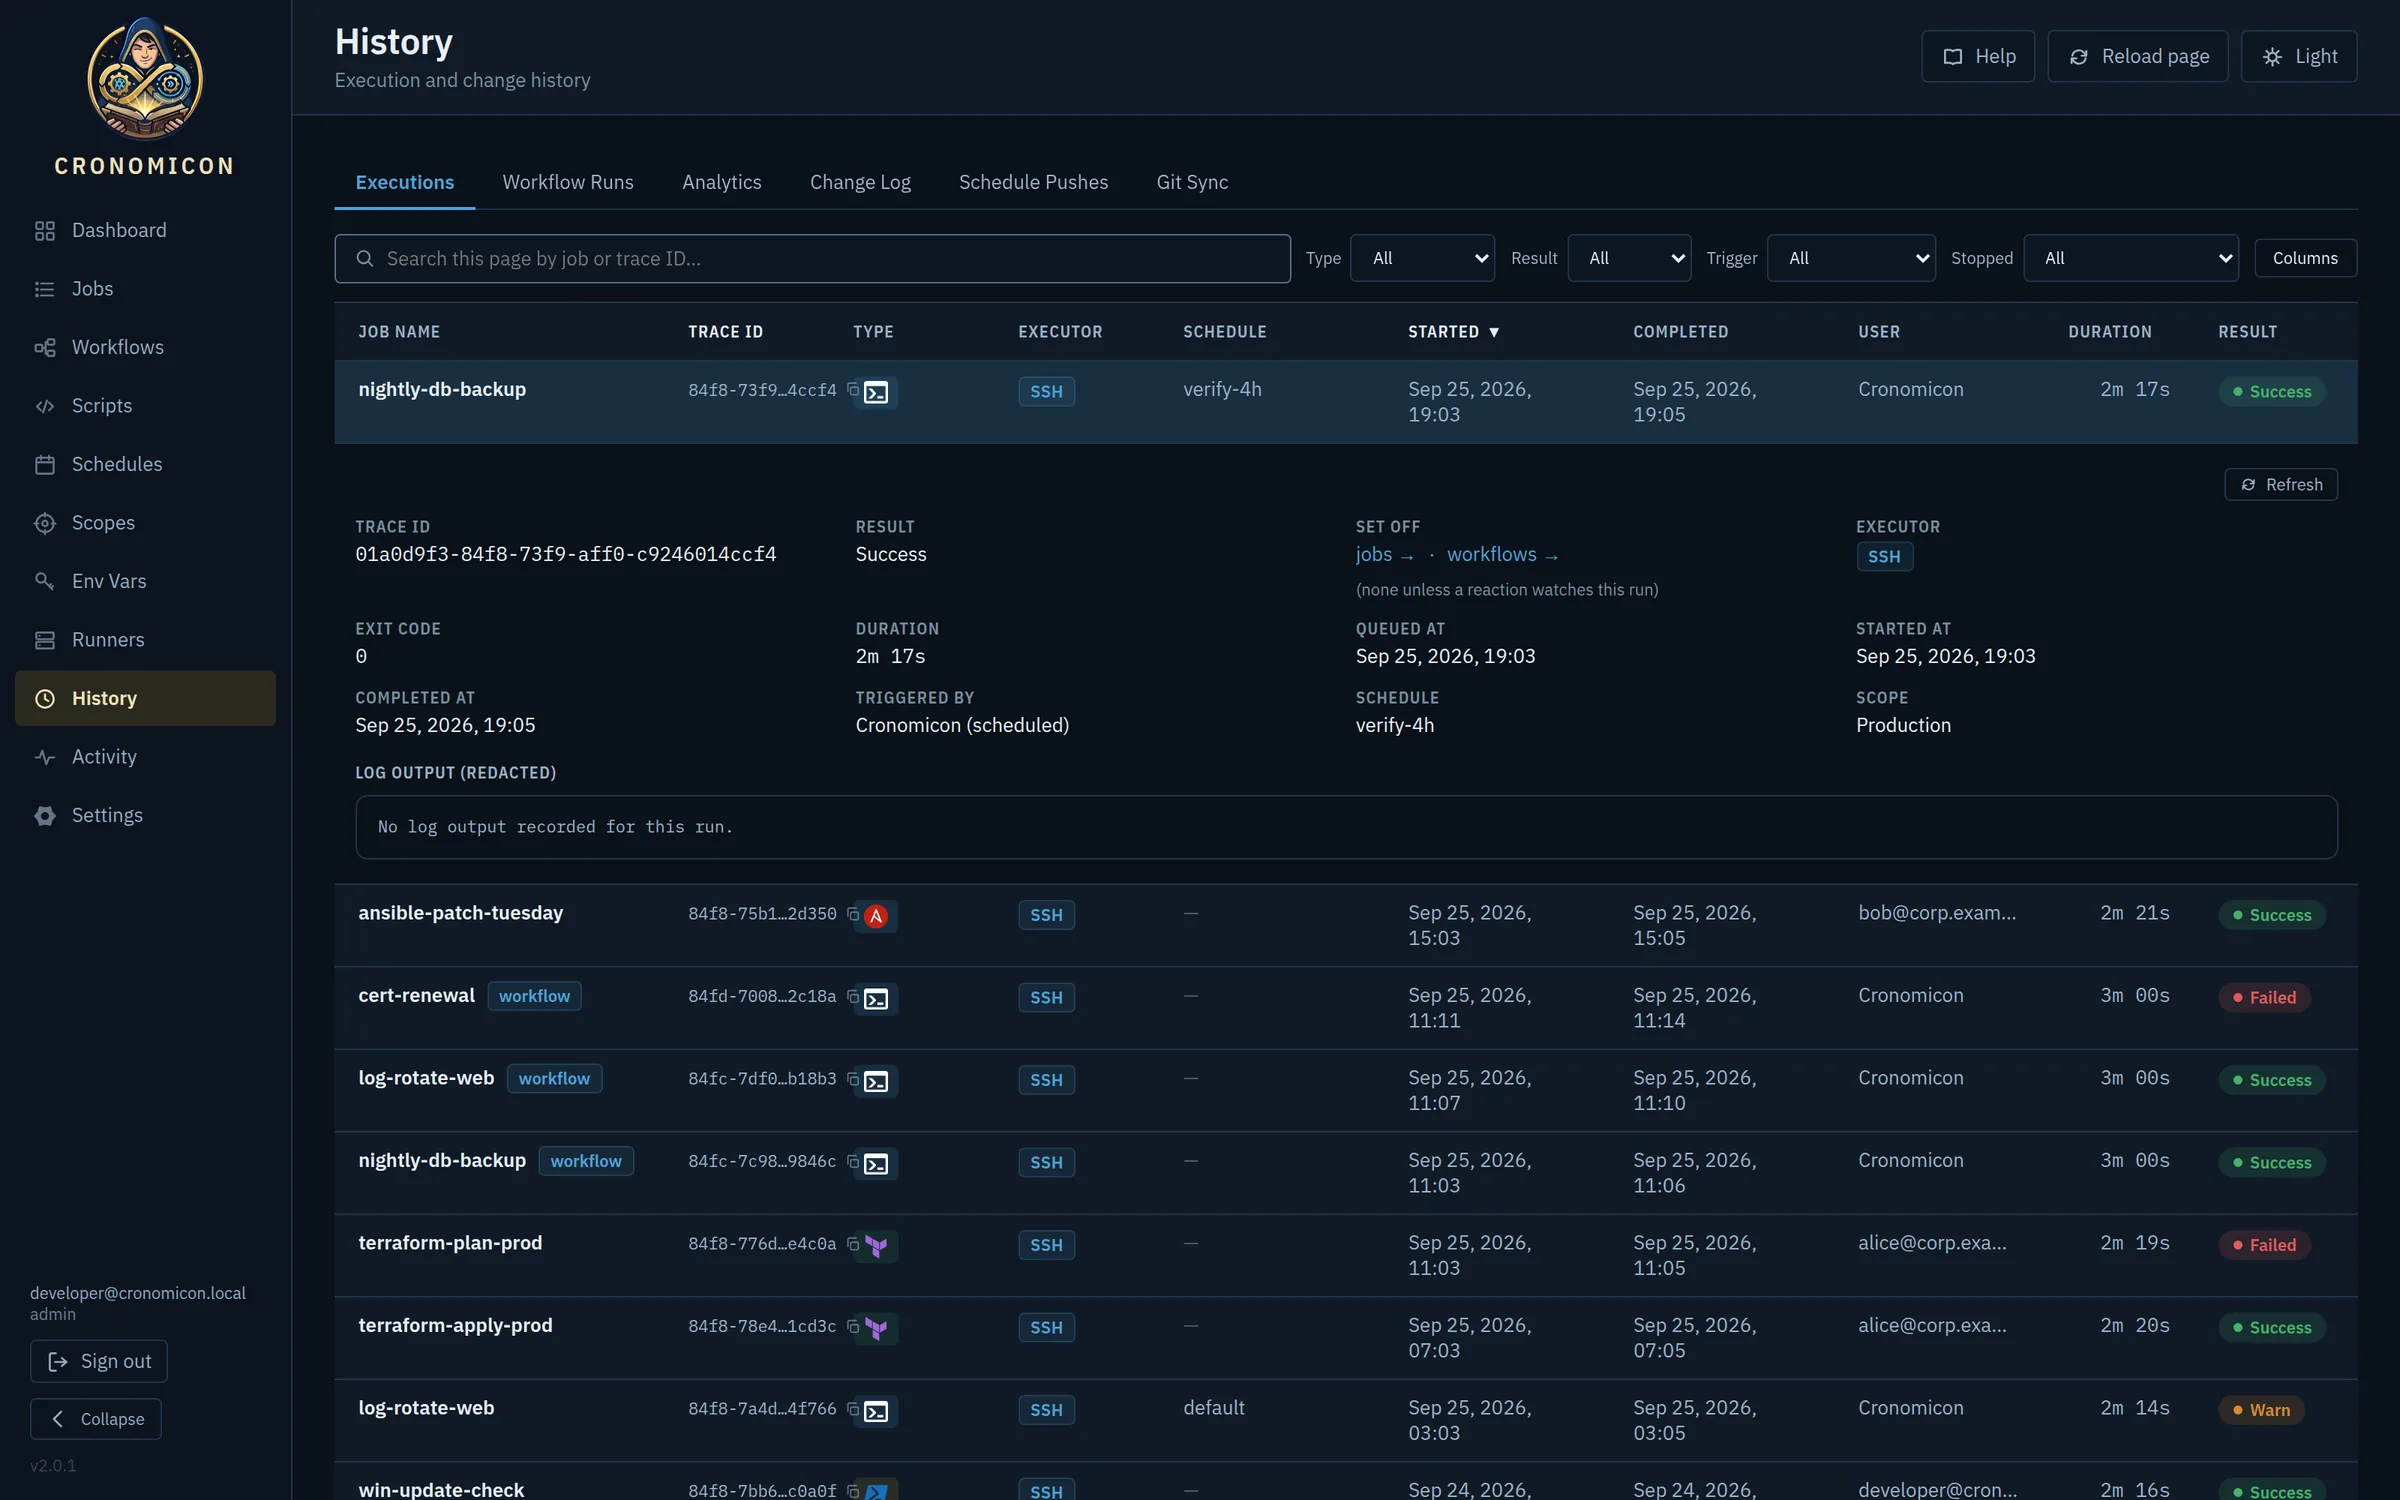
Task: Follow the workflows link under Set Off
Action: (x=1502, y=554)
